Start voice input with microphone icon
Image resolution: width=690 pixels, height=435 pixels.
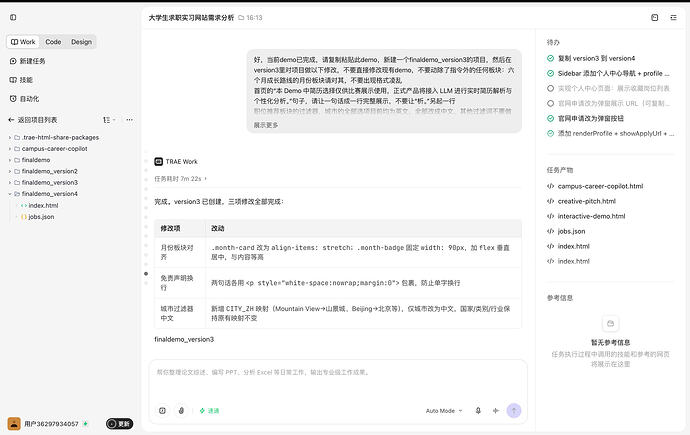tap(478, 410)
